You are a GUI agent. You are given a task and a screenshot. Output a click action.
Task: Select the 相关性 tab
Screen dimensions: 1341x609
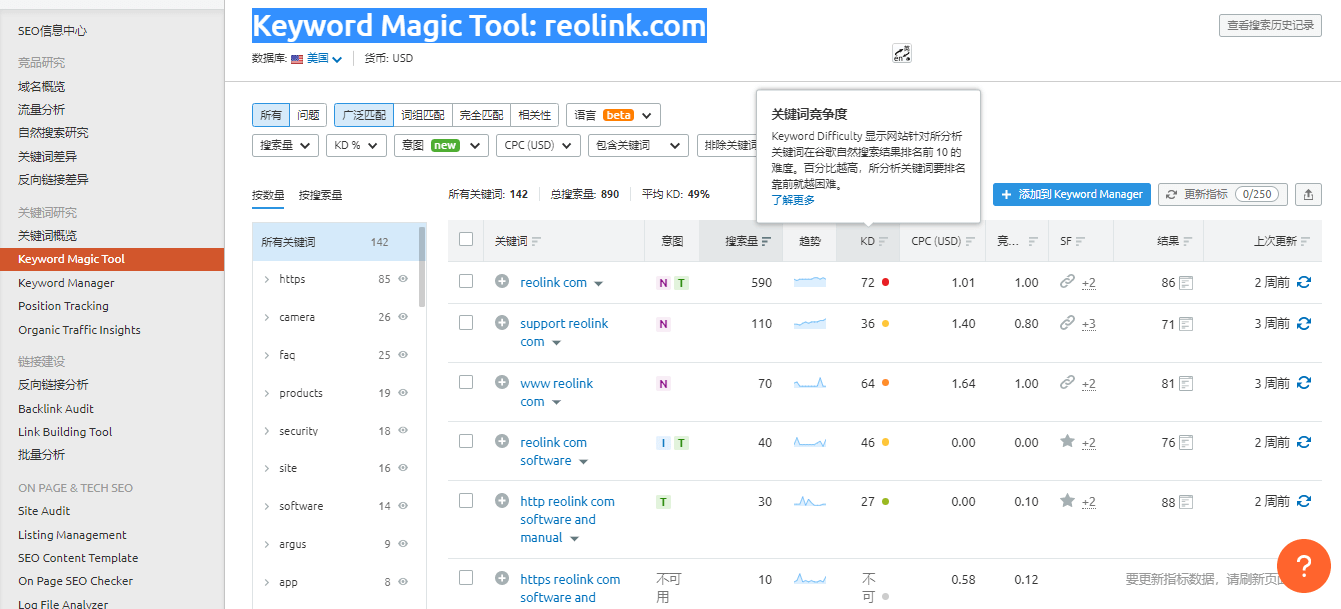point(535,115)
